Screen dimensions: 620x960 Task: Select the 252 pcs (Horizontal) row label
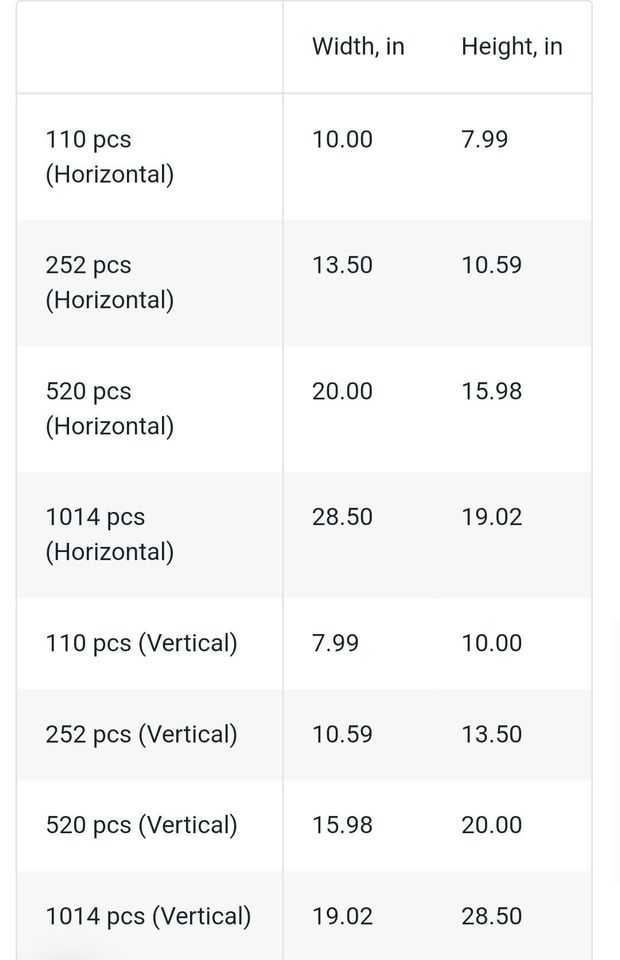(109, 283)
